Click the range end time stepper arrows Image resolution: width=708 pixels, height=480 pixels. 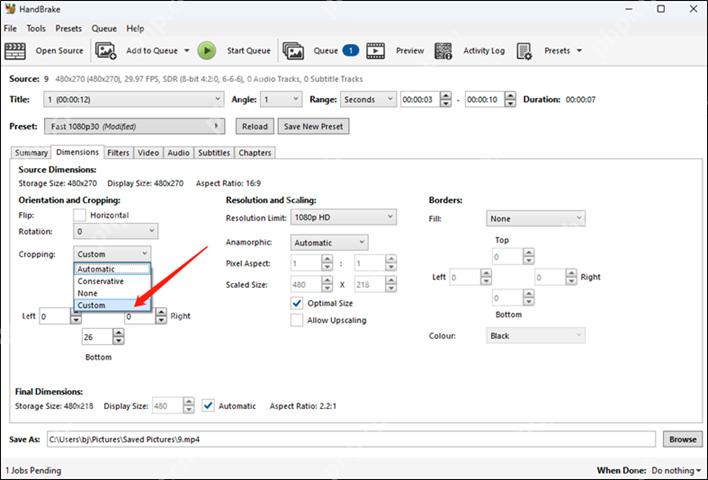point(510,99)
